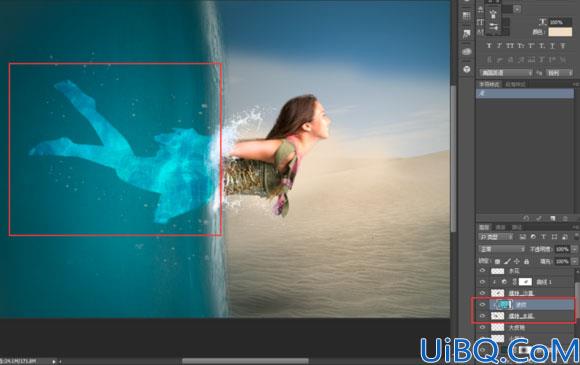
Task: Filter layers by shape layers icon
Action: tap(554, 237)
